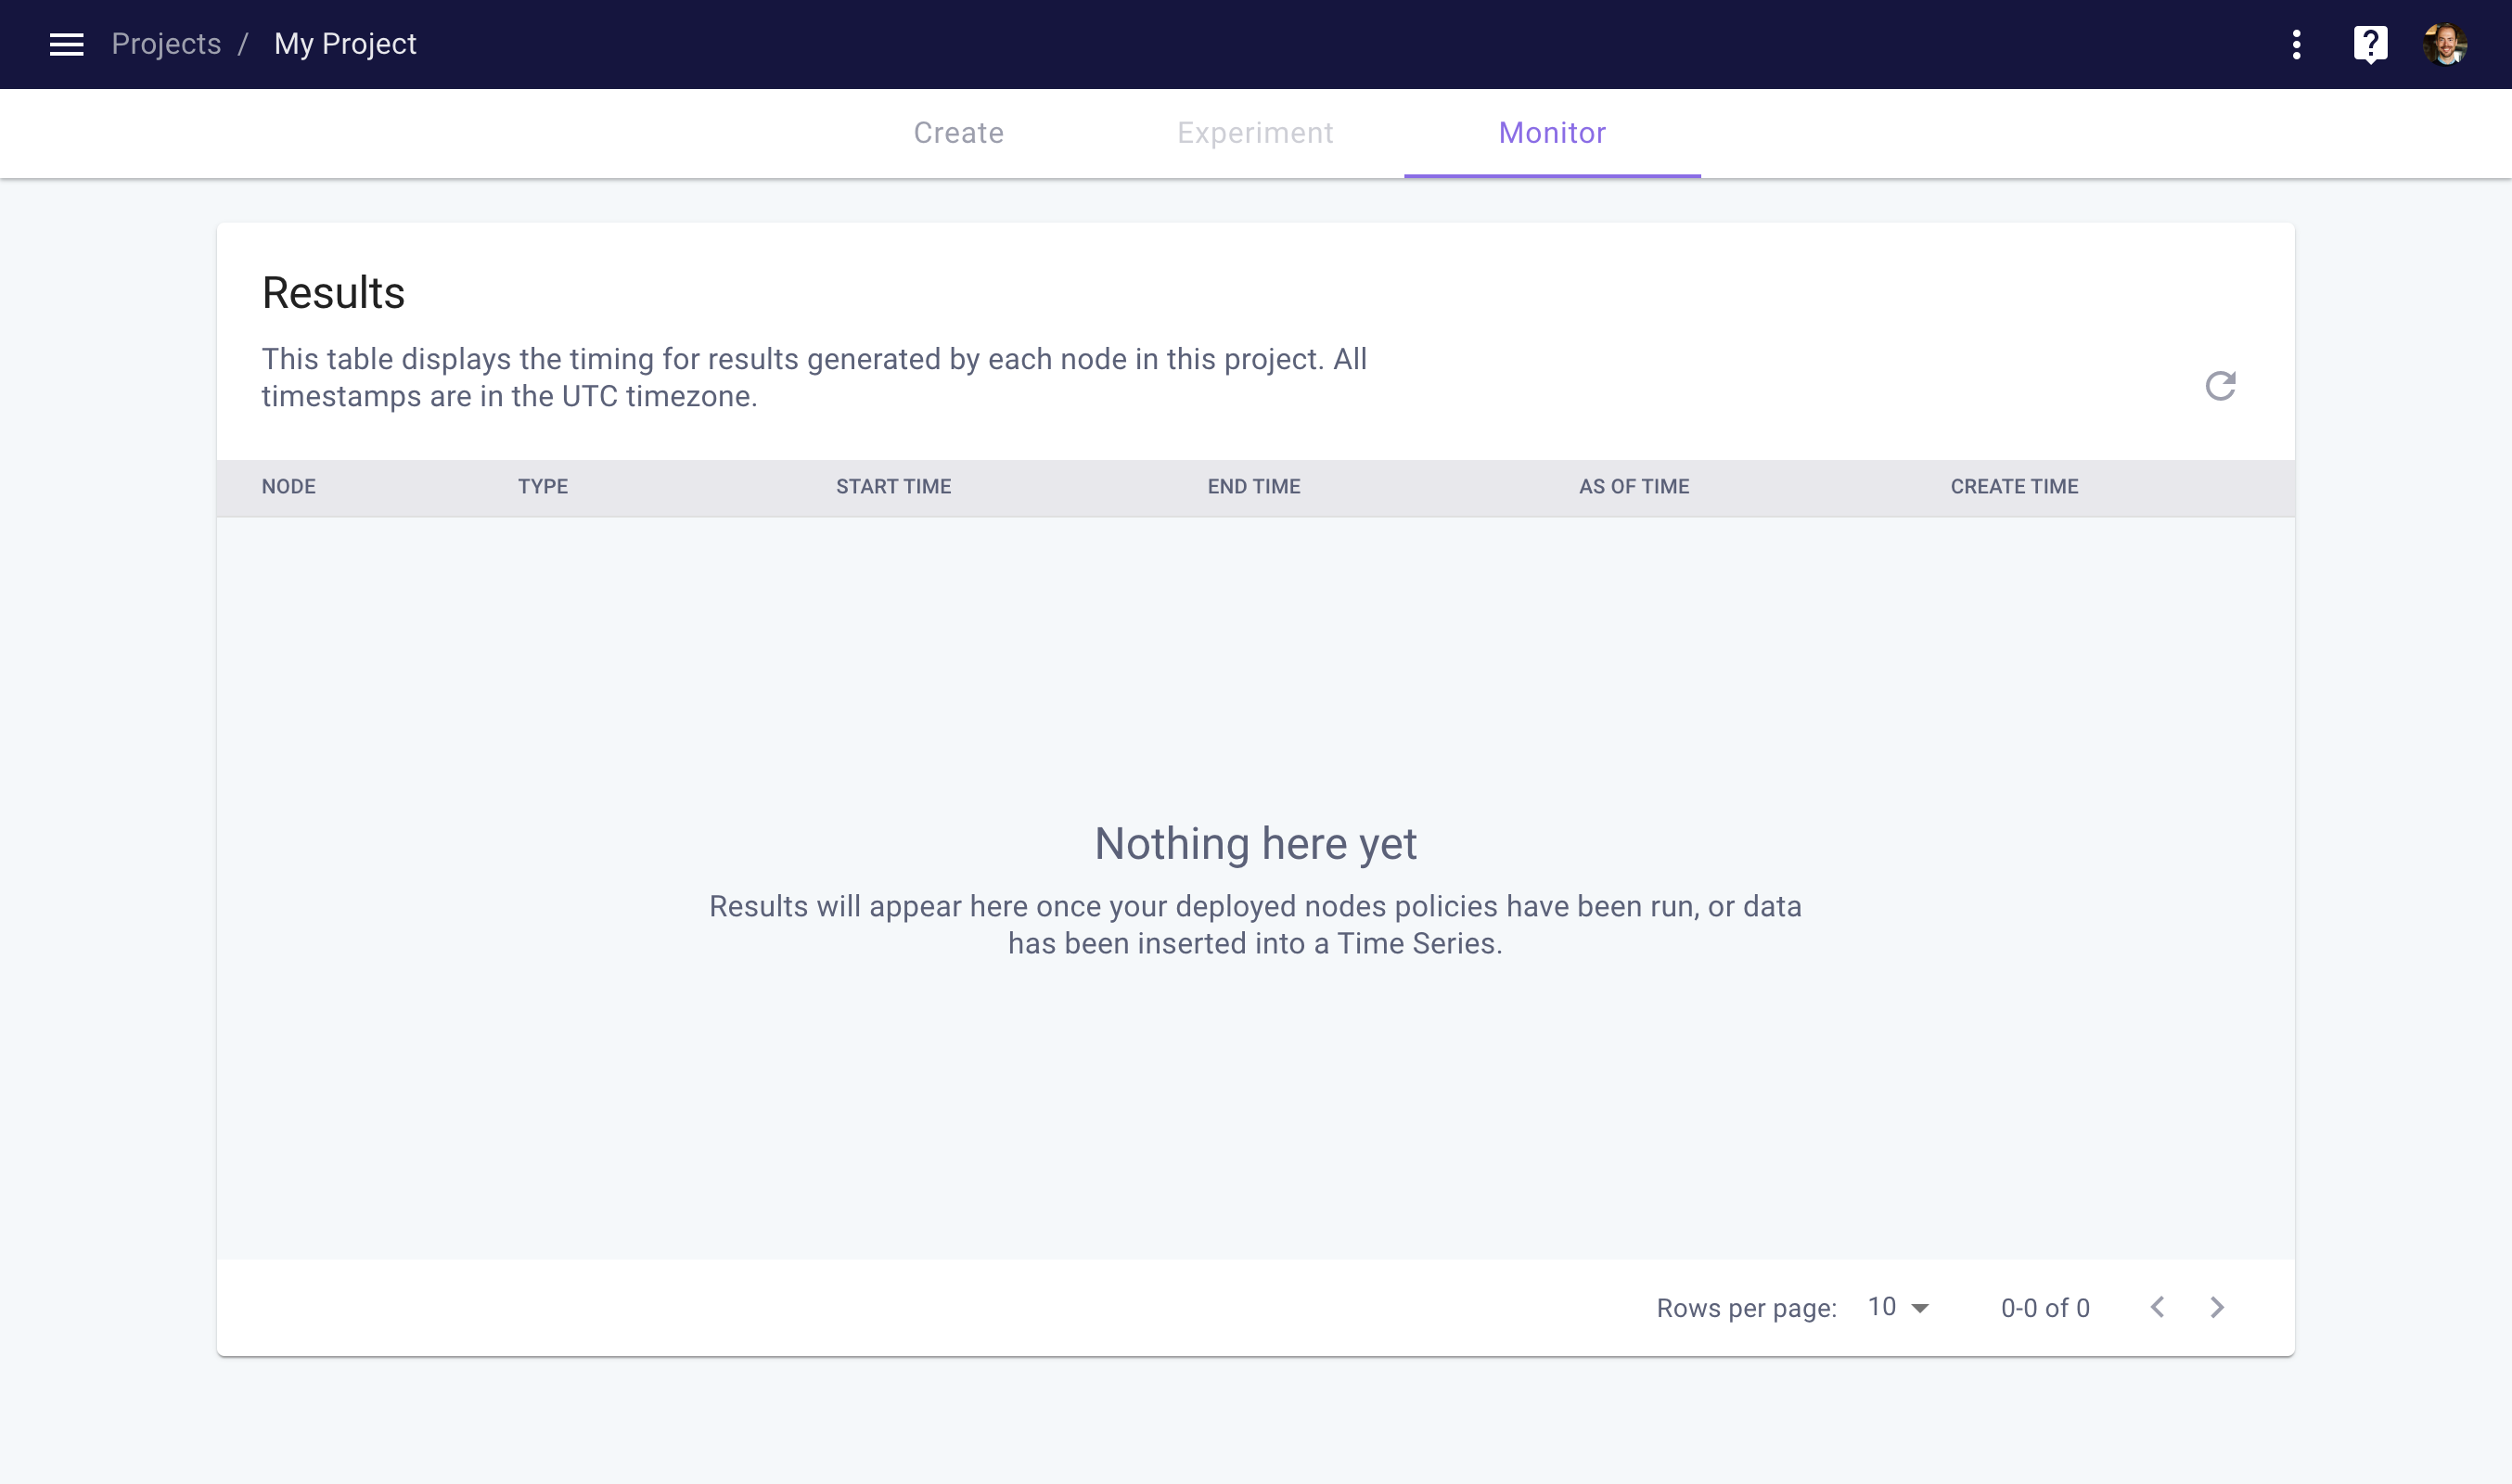This screenshot has height=1484, width=2512.
Task: Click the NODE column header
Action: [x=288, y=487]
